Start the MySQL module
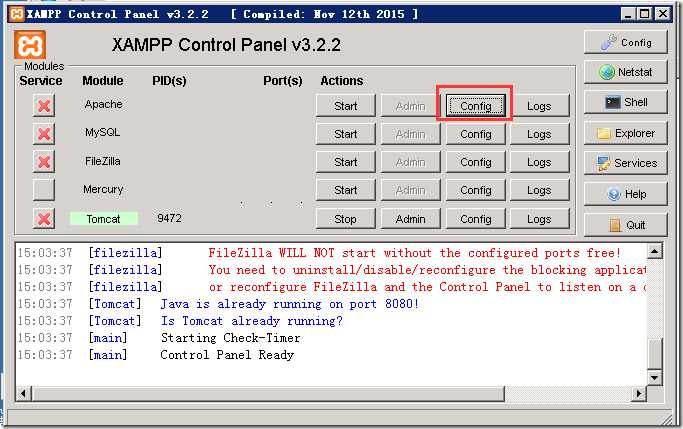Viewport: 683px width, 429px height. pos(345,134)
